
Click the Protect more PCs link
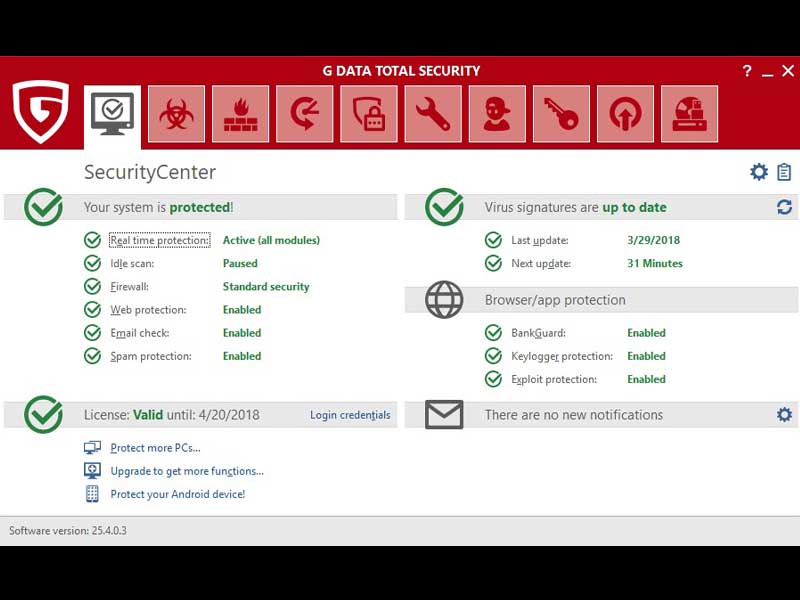(155, 448)
